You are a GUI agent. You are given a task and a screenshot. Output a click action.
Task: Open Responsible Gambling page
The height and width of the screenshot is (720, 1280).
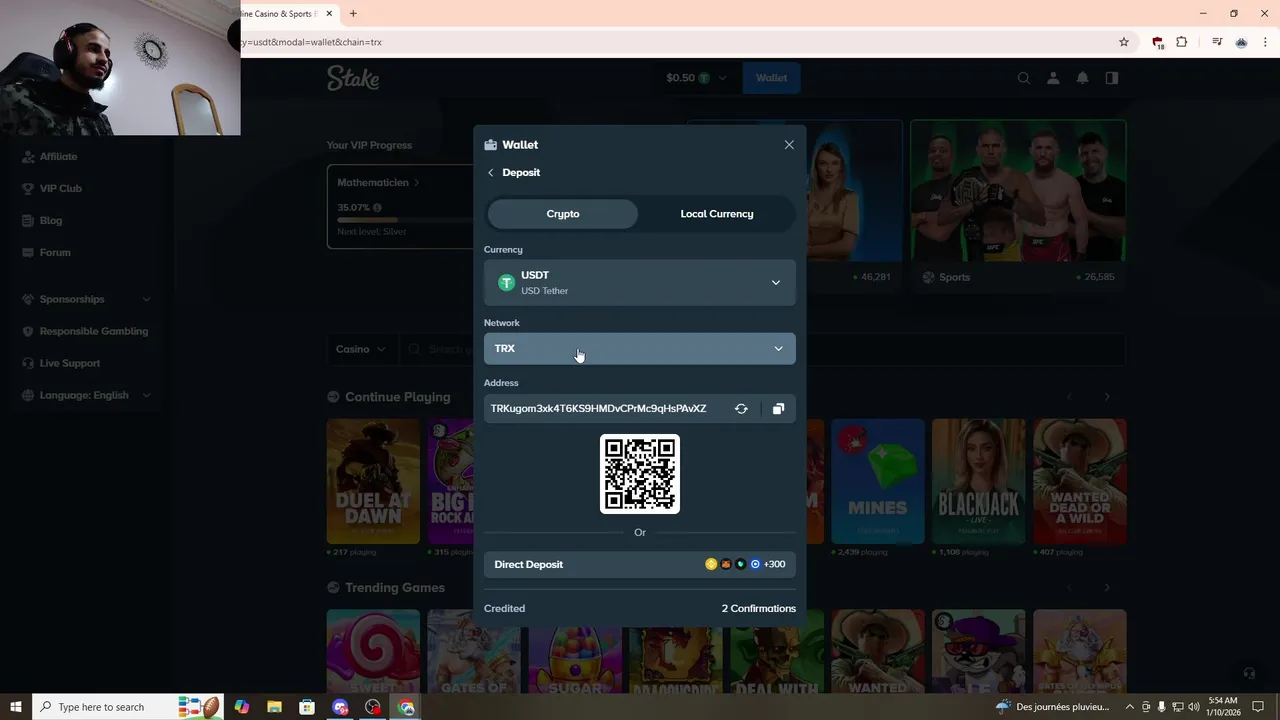93,331
